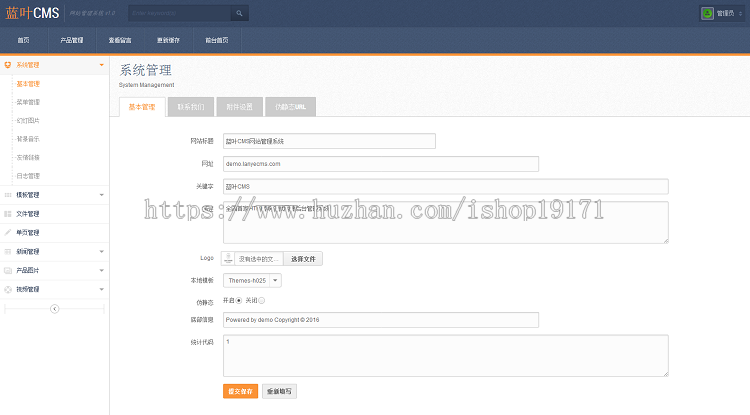Switch to the 伪静态URL tab
750x415 pixels.
click(290, 107)
